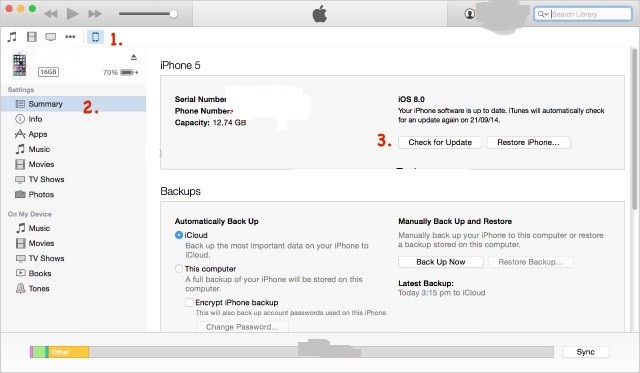Click the Change Password... button

(x=242, y=327)
